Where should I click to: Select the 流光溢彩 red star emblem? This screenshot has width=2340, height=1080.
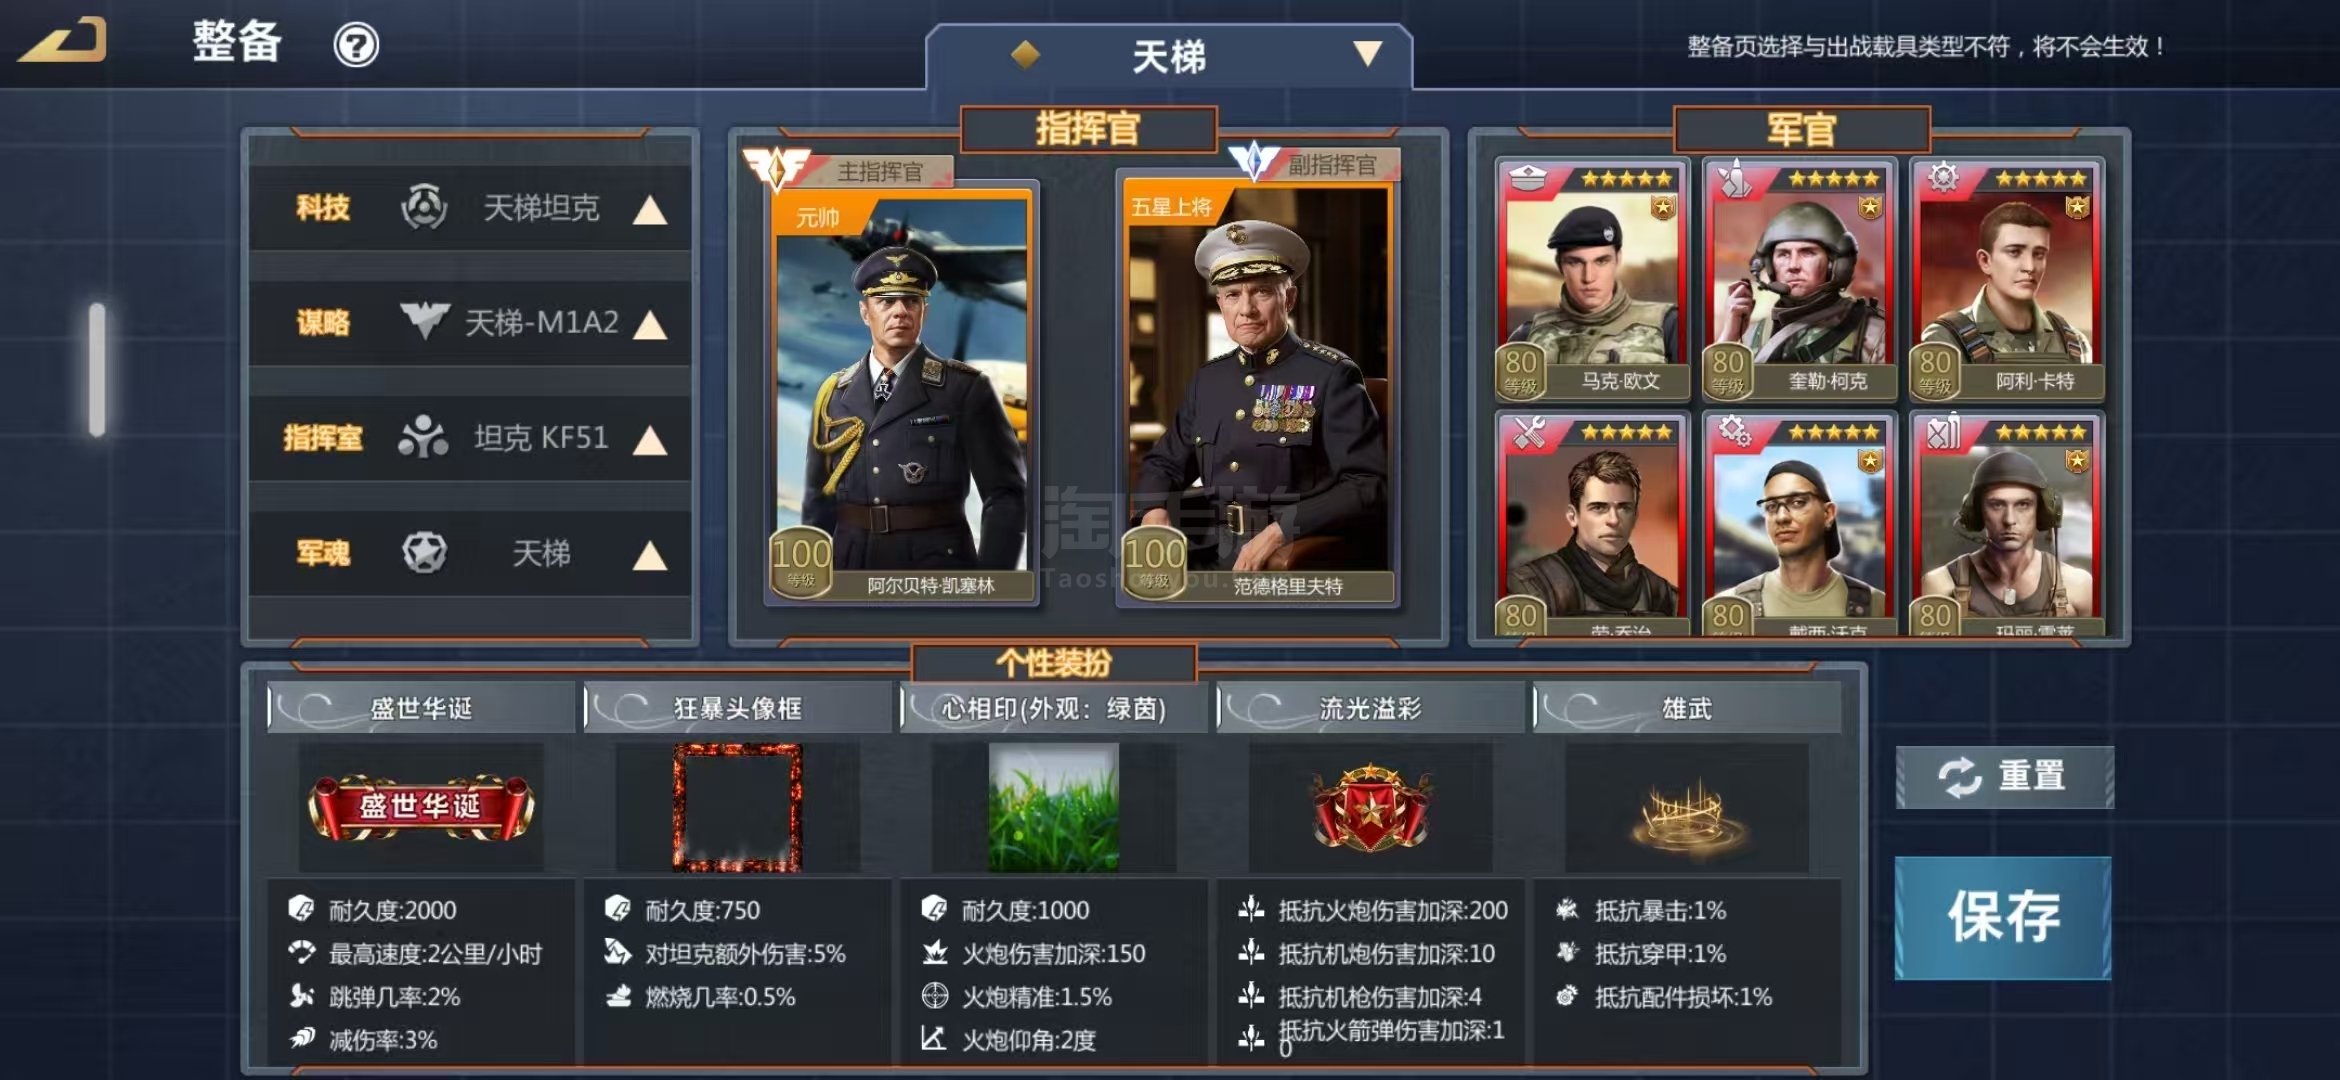pos(1370,807)
